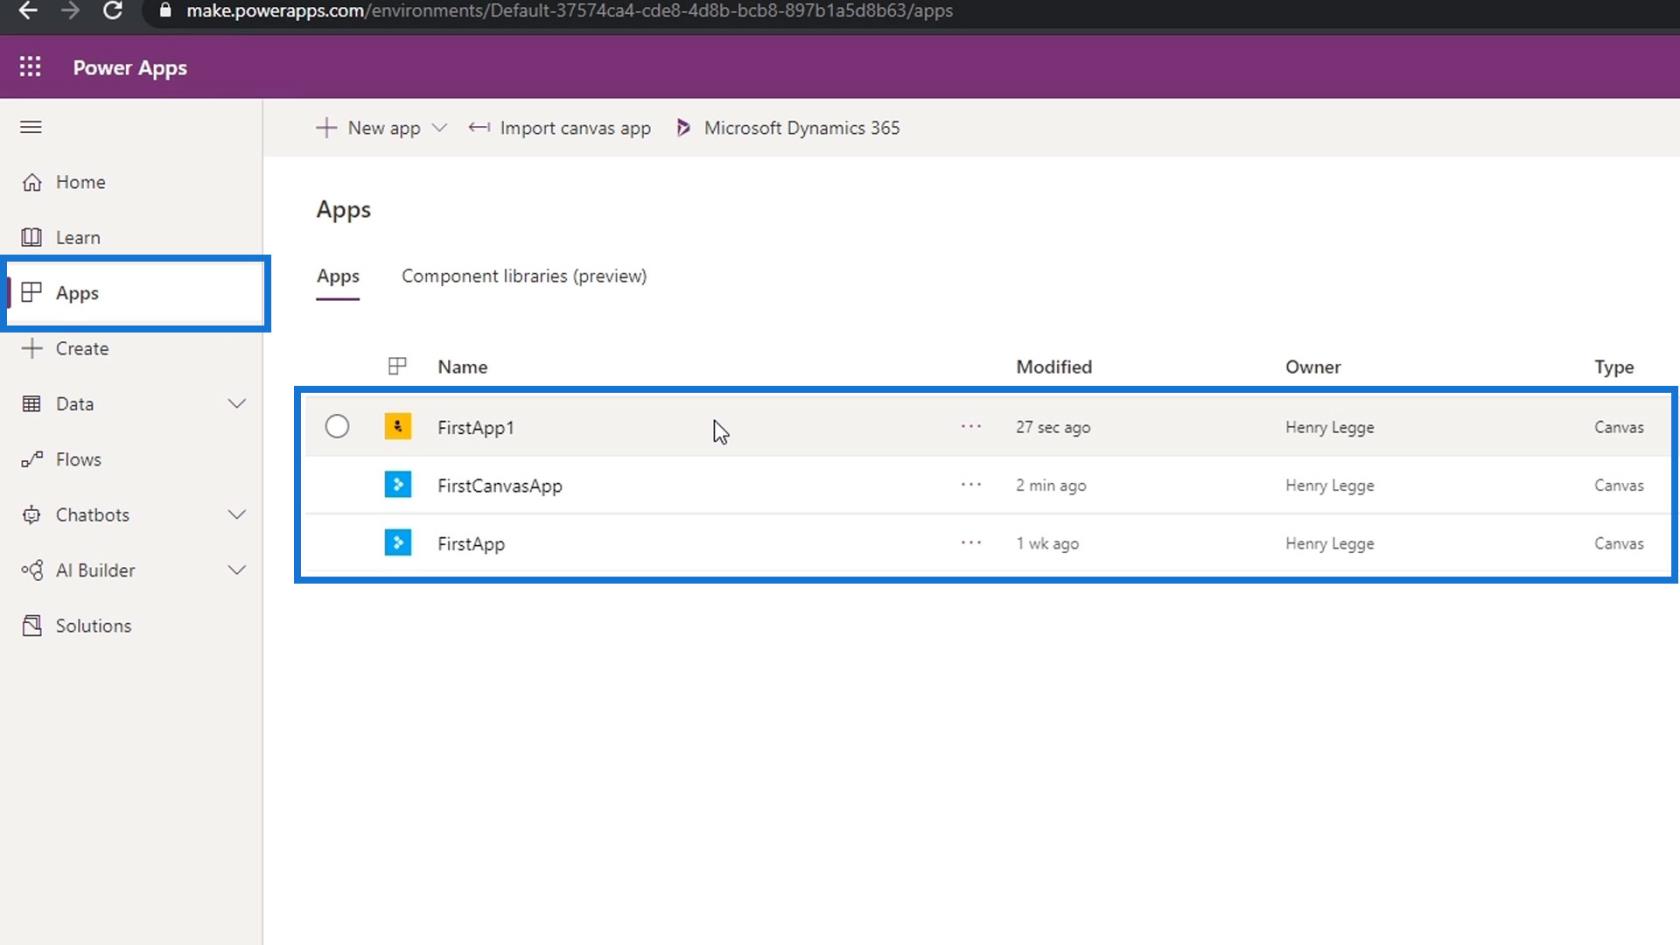Click Canvas type in the FirstCanvasApp row
This screenshot has height=945, width=1680.
(1619, 485)
